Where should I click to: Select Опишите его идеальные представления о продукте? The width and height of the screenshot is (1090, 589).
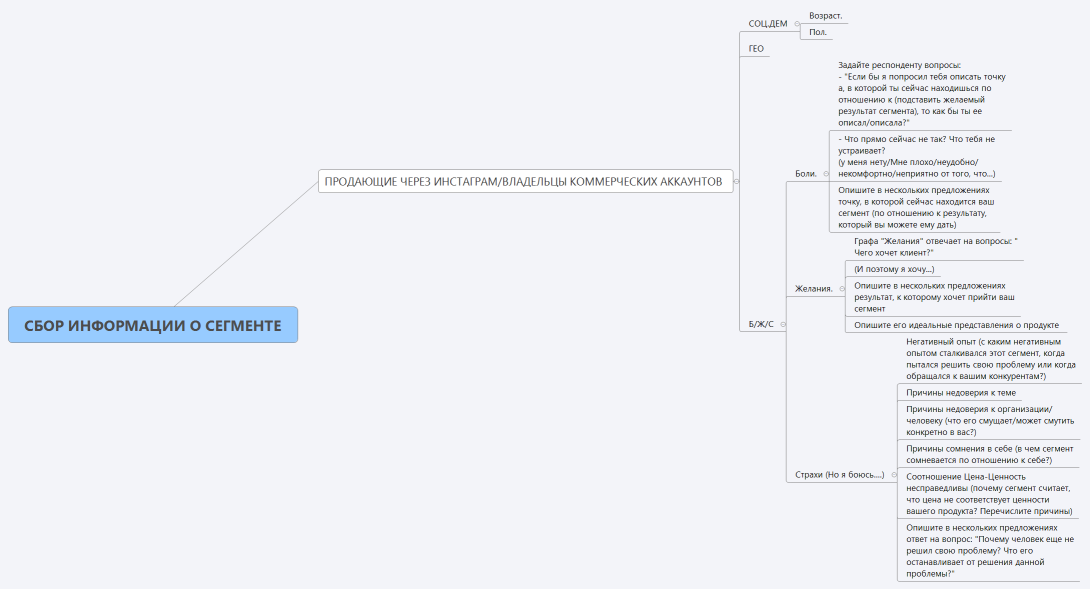[x=955, y=325]
